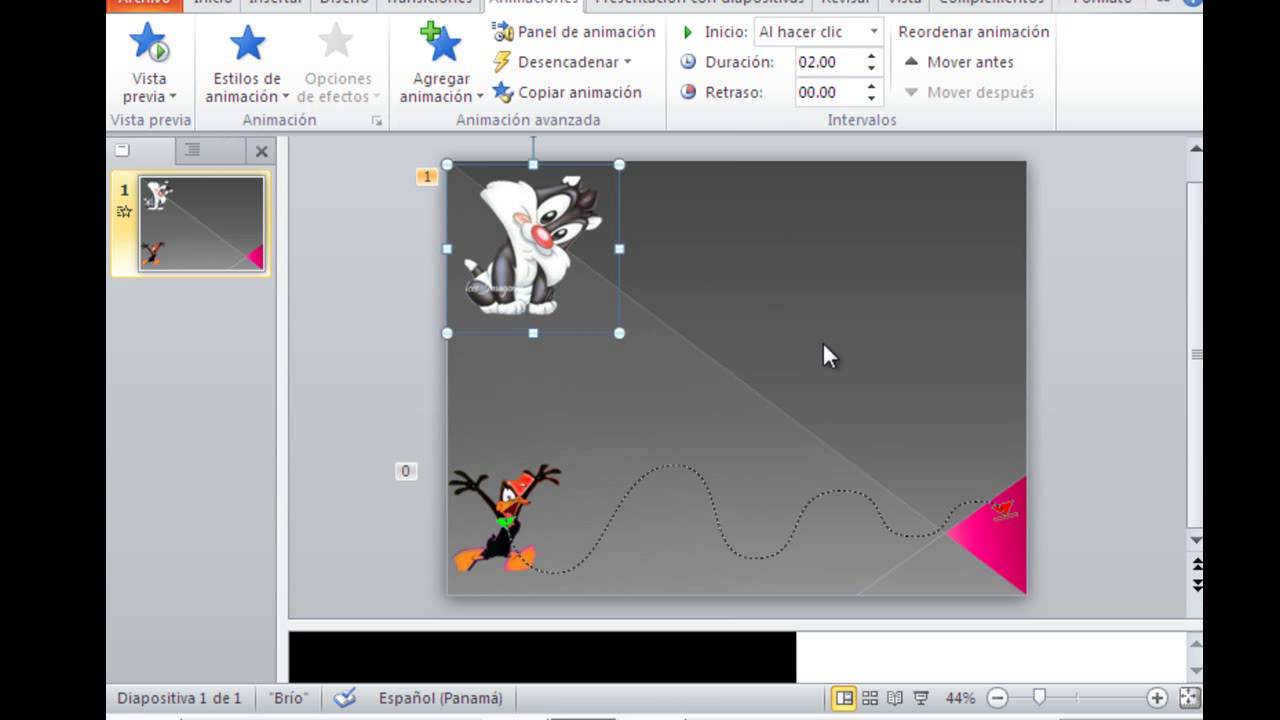Select animation tag number 0

click(x=405, y=471)
